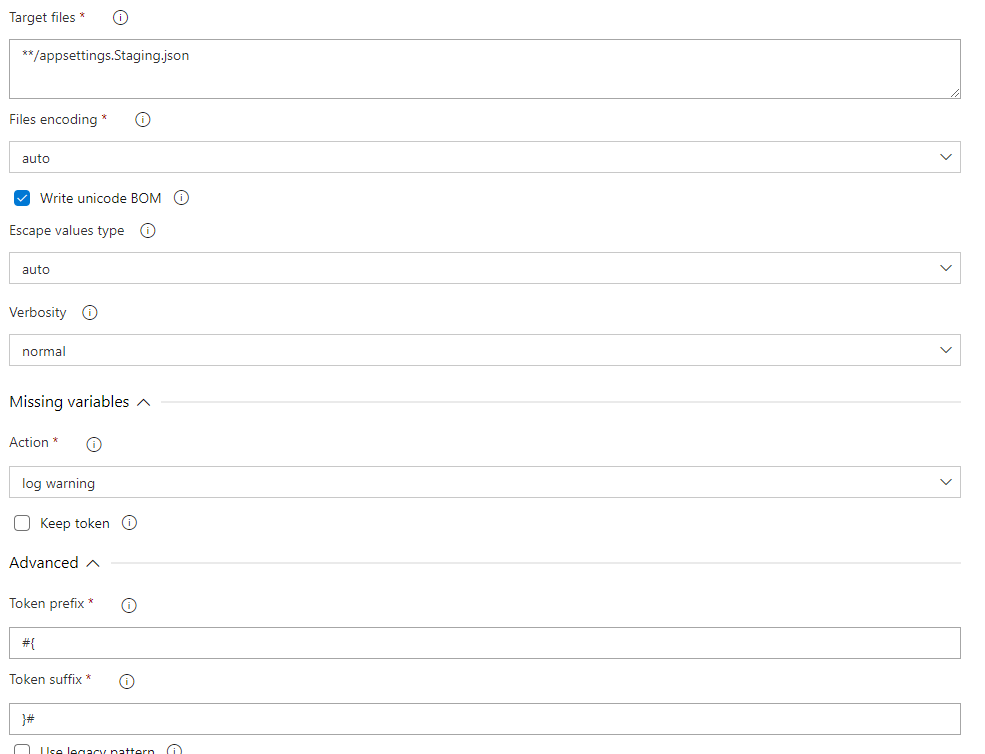Click the Use legacy pattern info icon
Viewport: 985px width, 754px height.
click(x=174, y=748)
